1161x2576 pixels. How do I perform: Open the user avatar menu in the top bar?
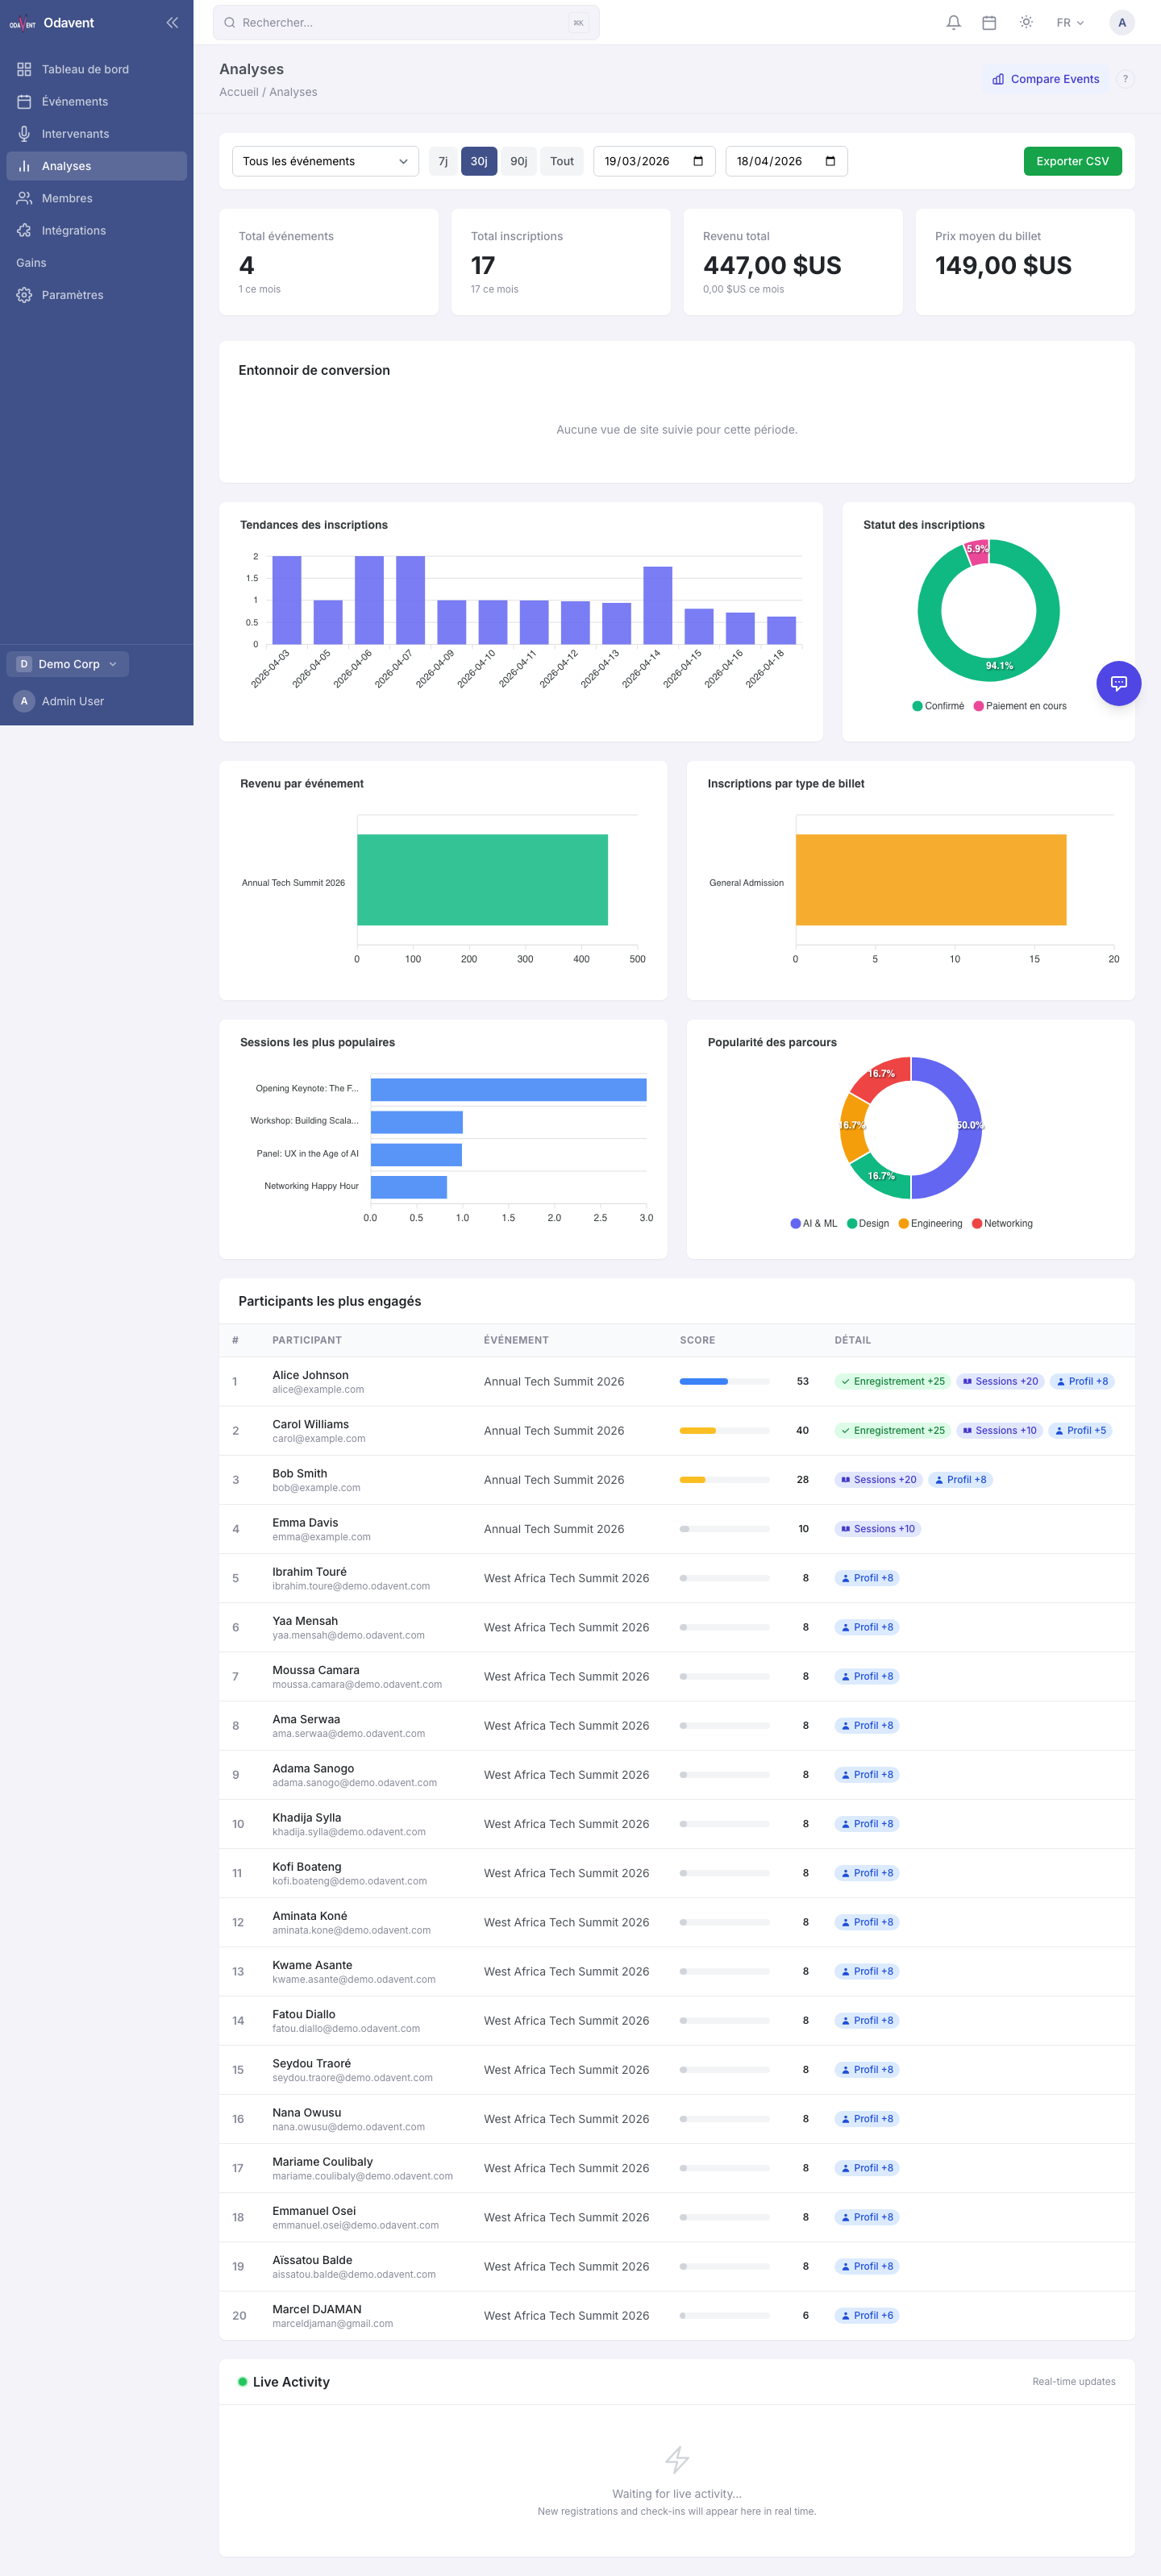[x=1122, y=22]
